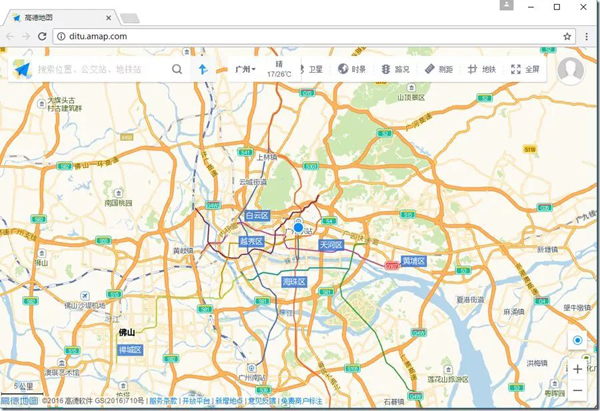The image size is (600, 411).
Task: Open the 新增地点 link
Action: pos(229,401)
